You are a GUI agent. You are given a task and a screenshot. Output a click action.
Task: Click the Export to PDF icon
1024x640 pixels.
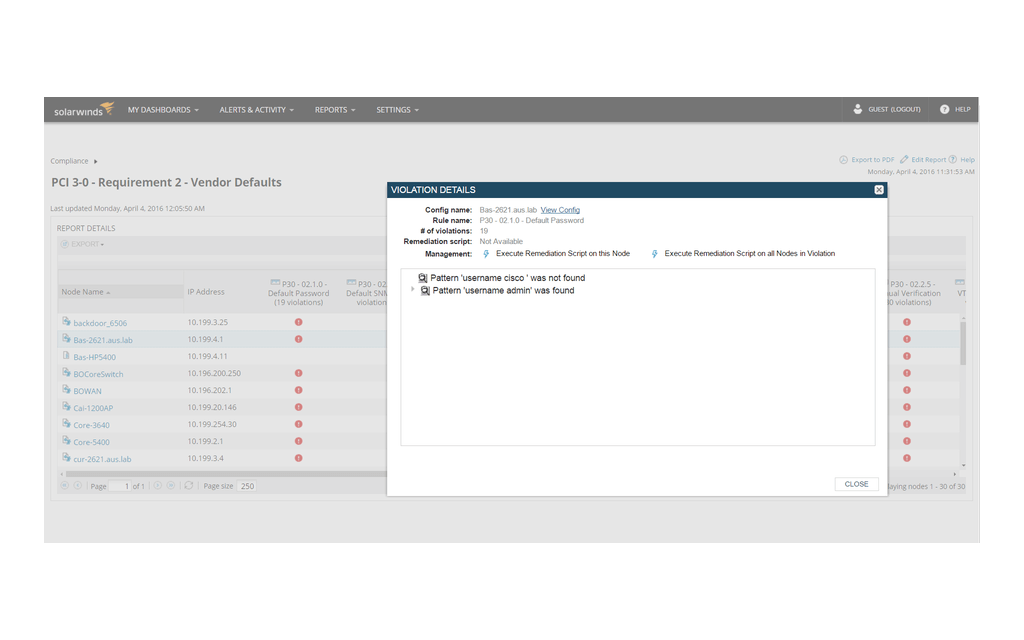845,159
